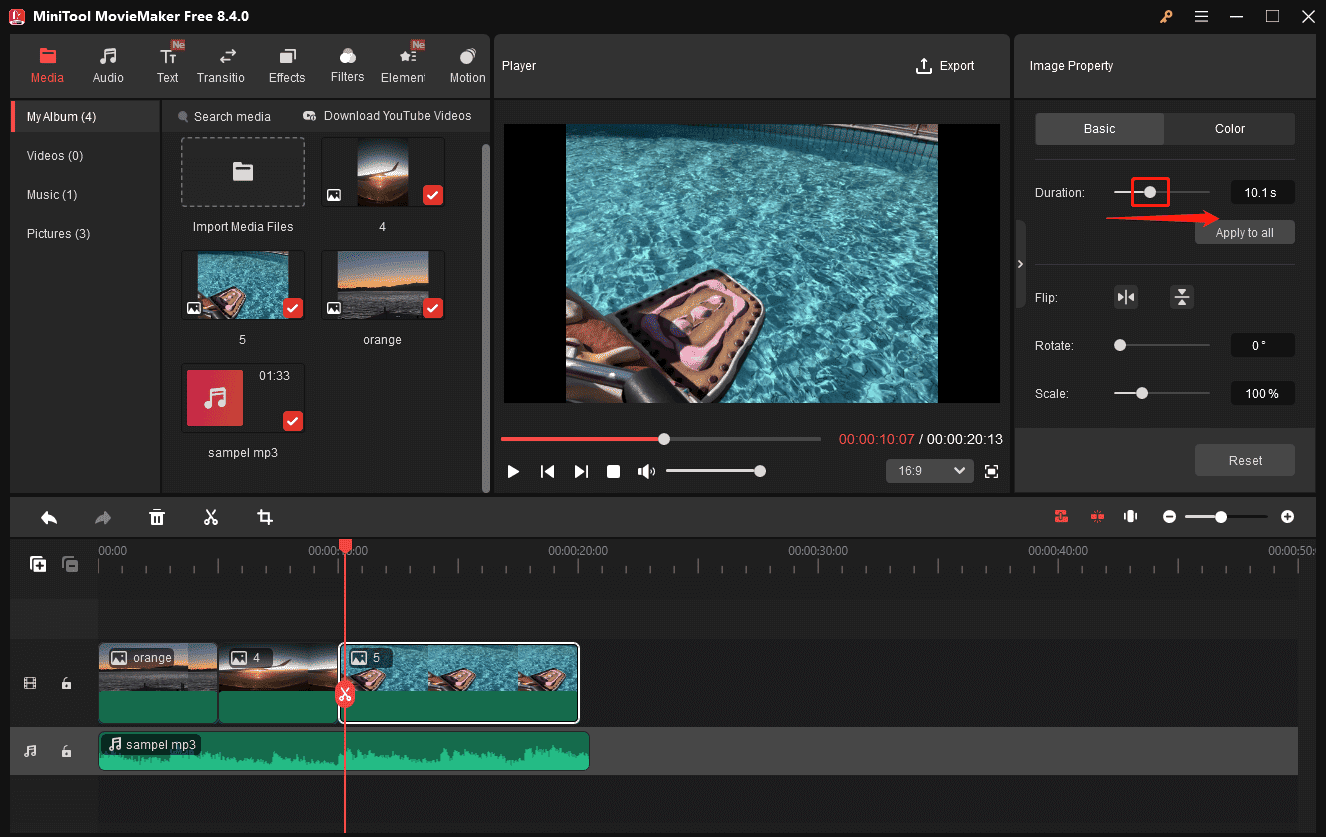Screen dimensions: 1326x837
Task: Open the 16:9 aspect ratio dropdown
Action: 929,470
